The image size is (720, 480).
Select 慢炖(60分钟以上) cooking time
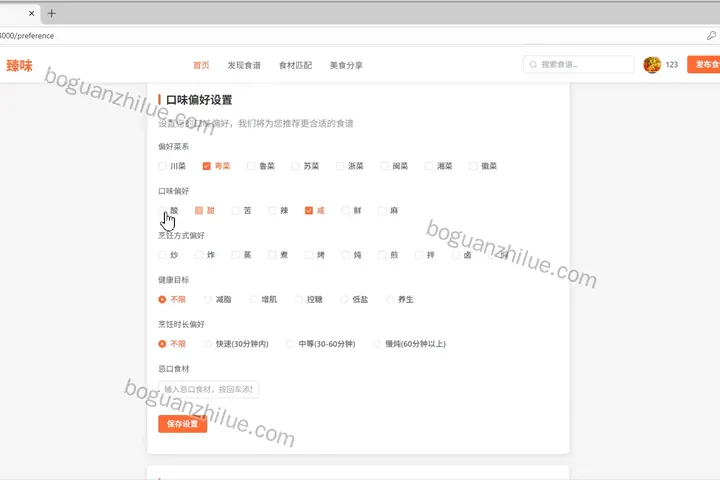(377, 344)
